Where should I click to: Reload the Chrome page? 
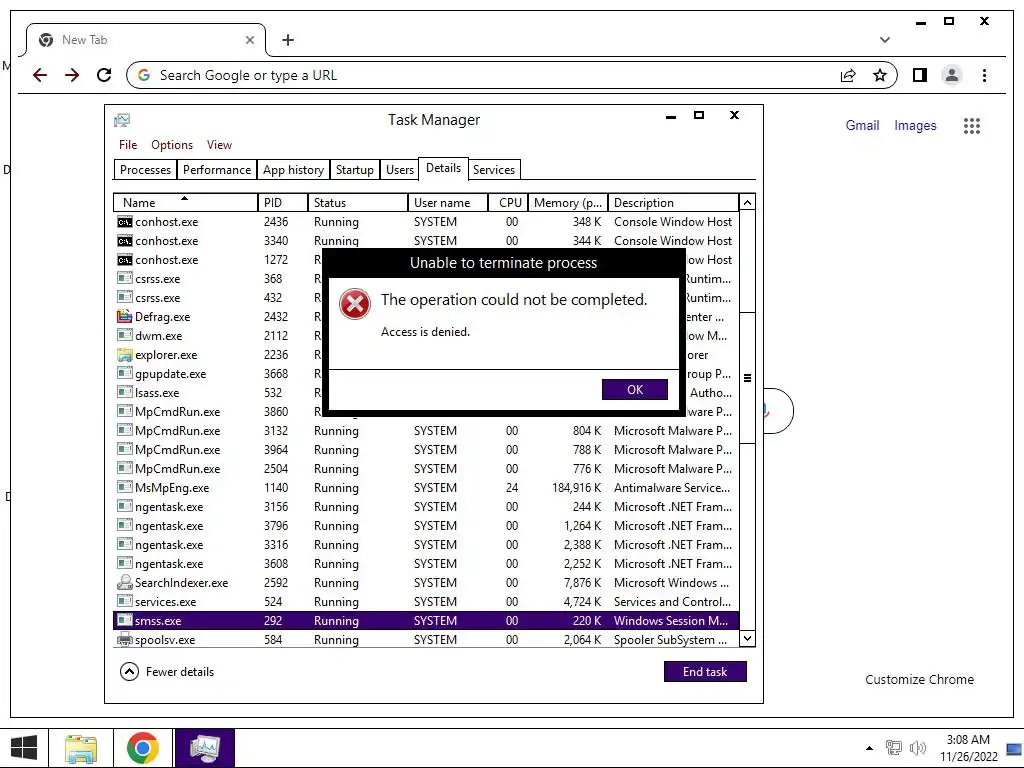pos(104,75)
